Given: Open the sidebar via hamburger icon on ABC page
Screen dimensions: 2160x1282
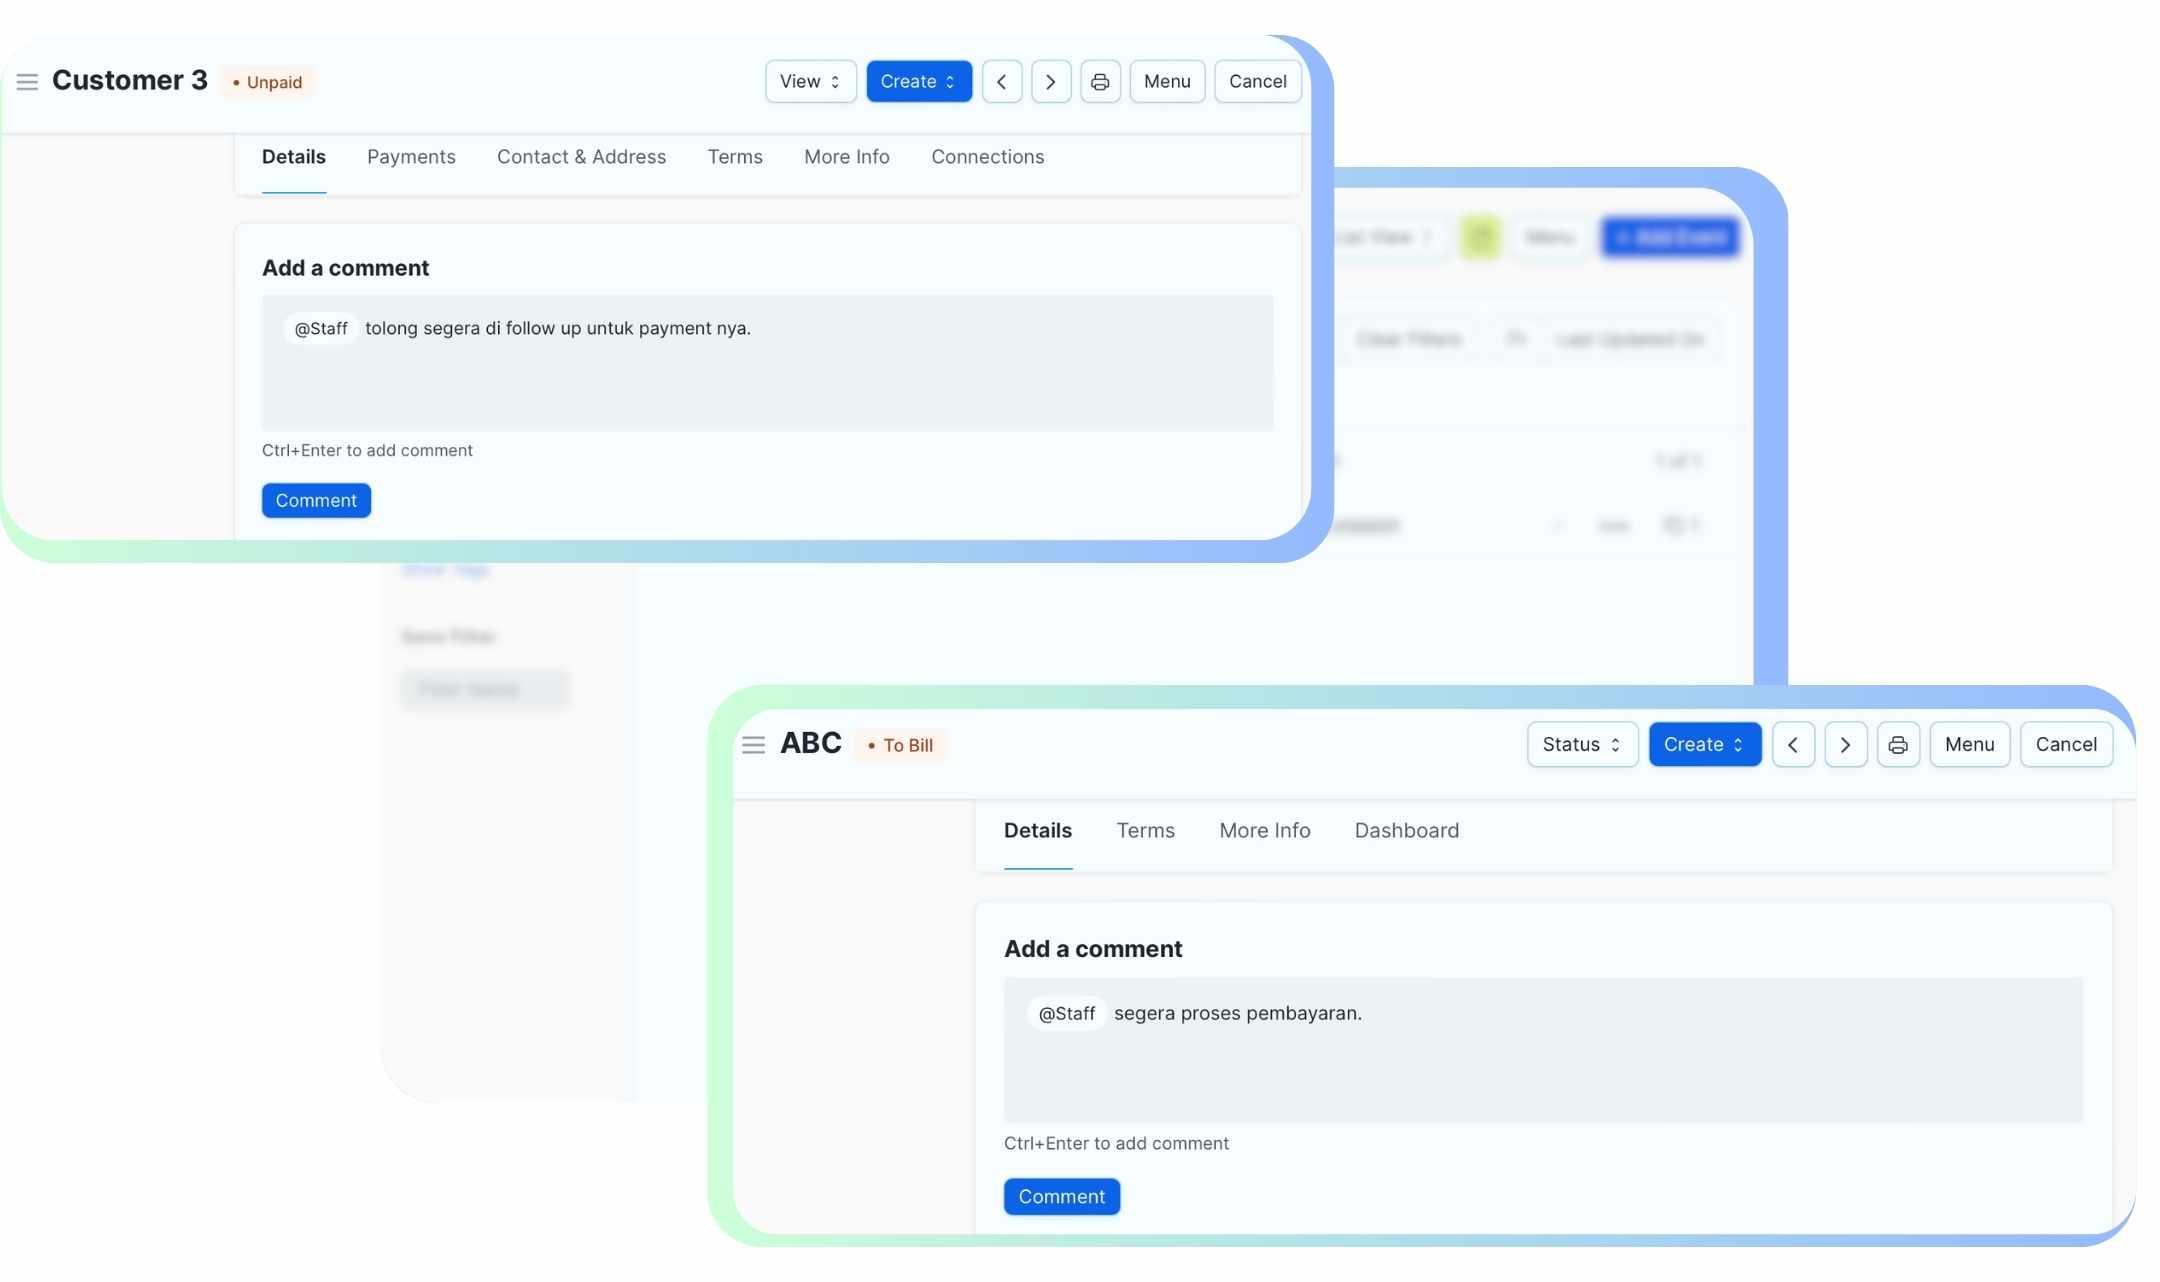Looking at the screenshot, I should pyautogui.click(x=753, y=744).
